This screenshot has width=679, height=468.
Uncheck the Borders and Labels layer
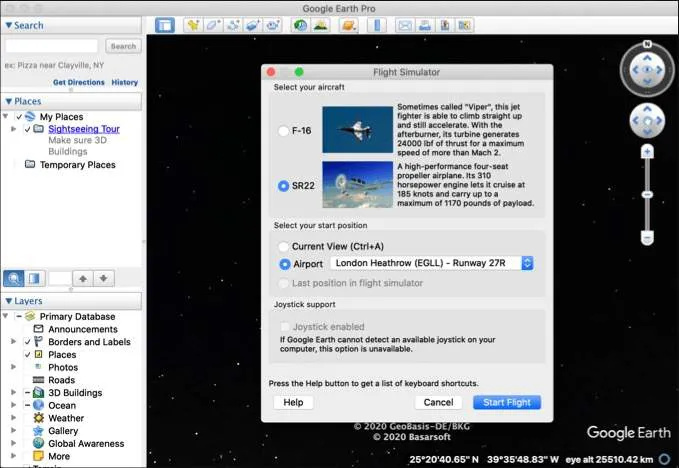click(x=27, y=342)
